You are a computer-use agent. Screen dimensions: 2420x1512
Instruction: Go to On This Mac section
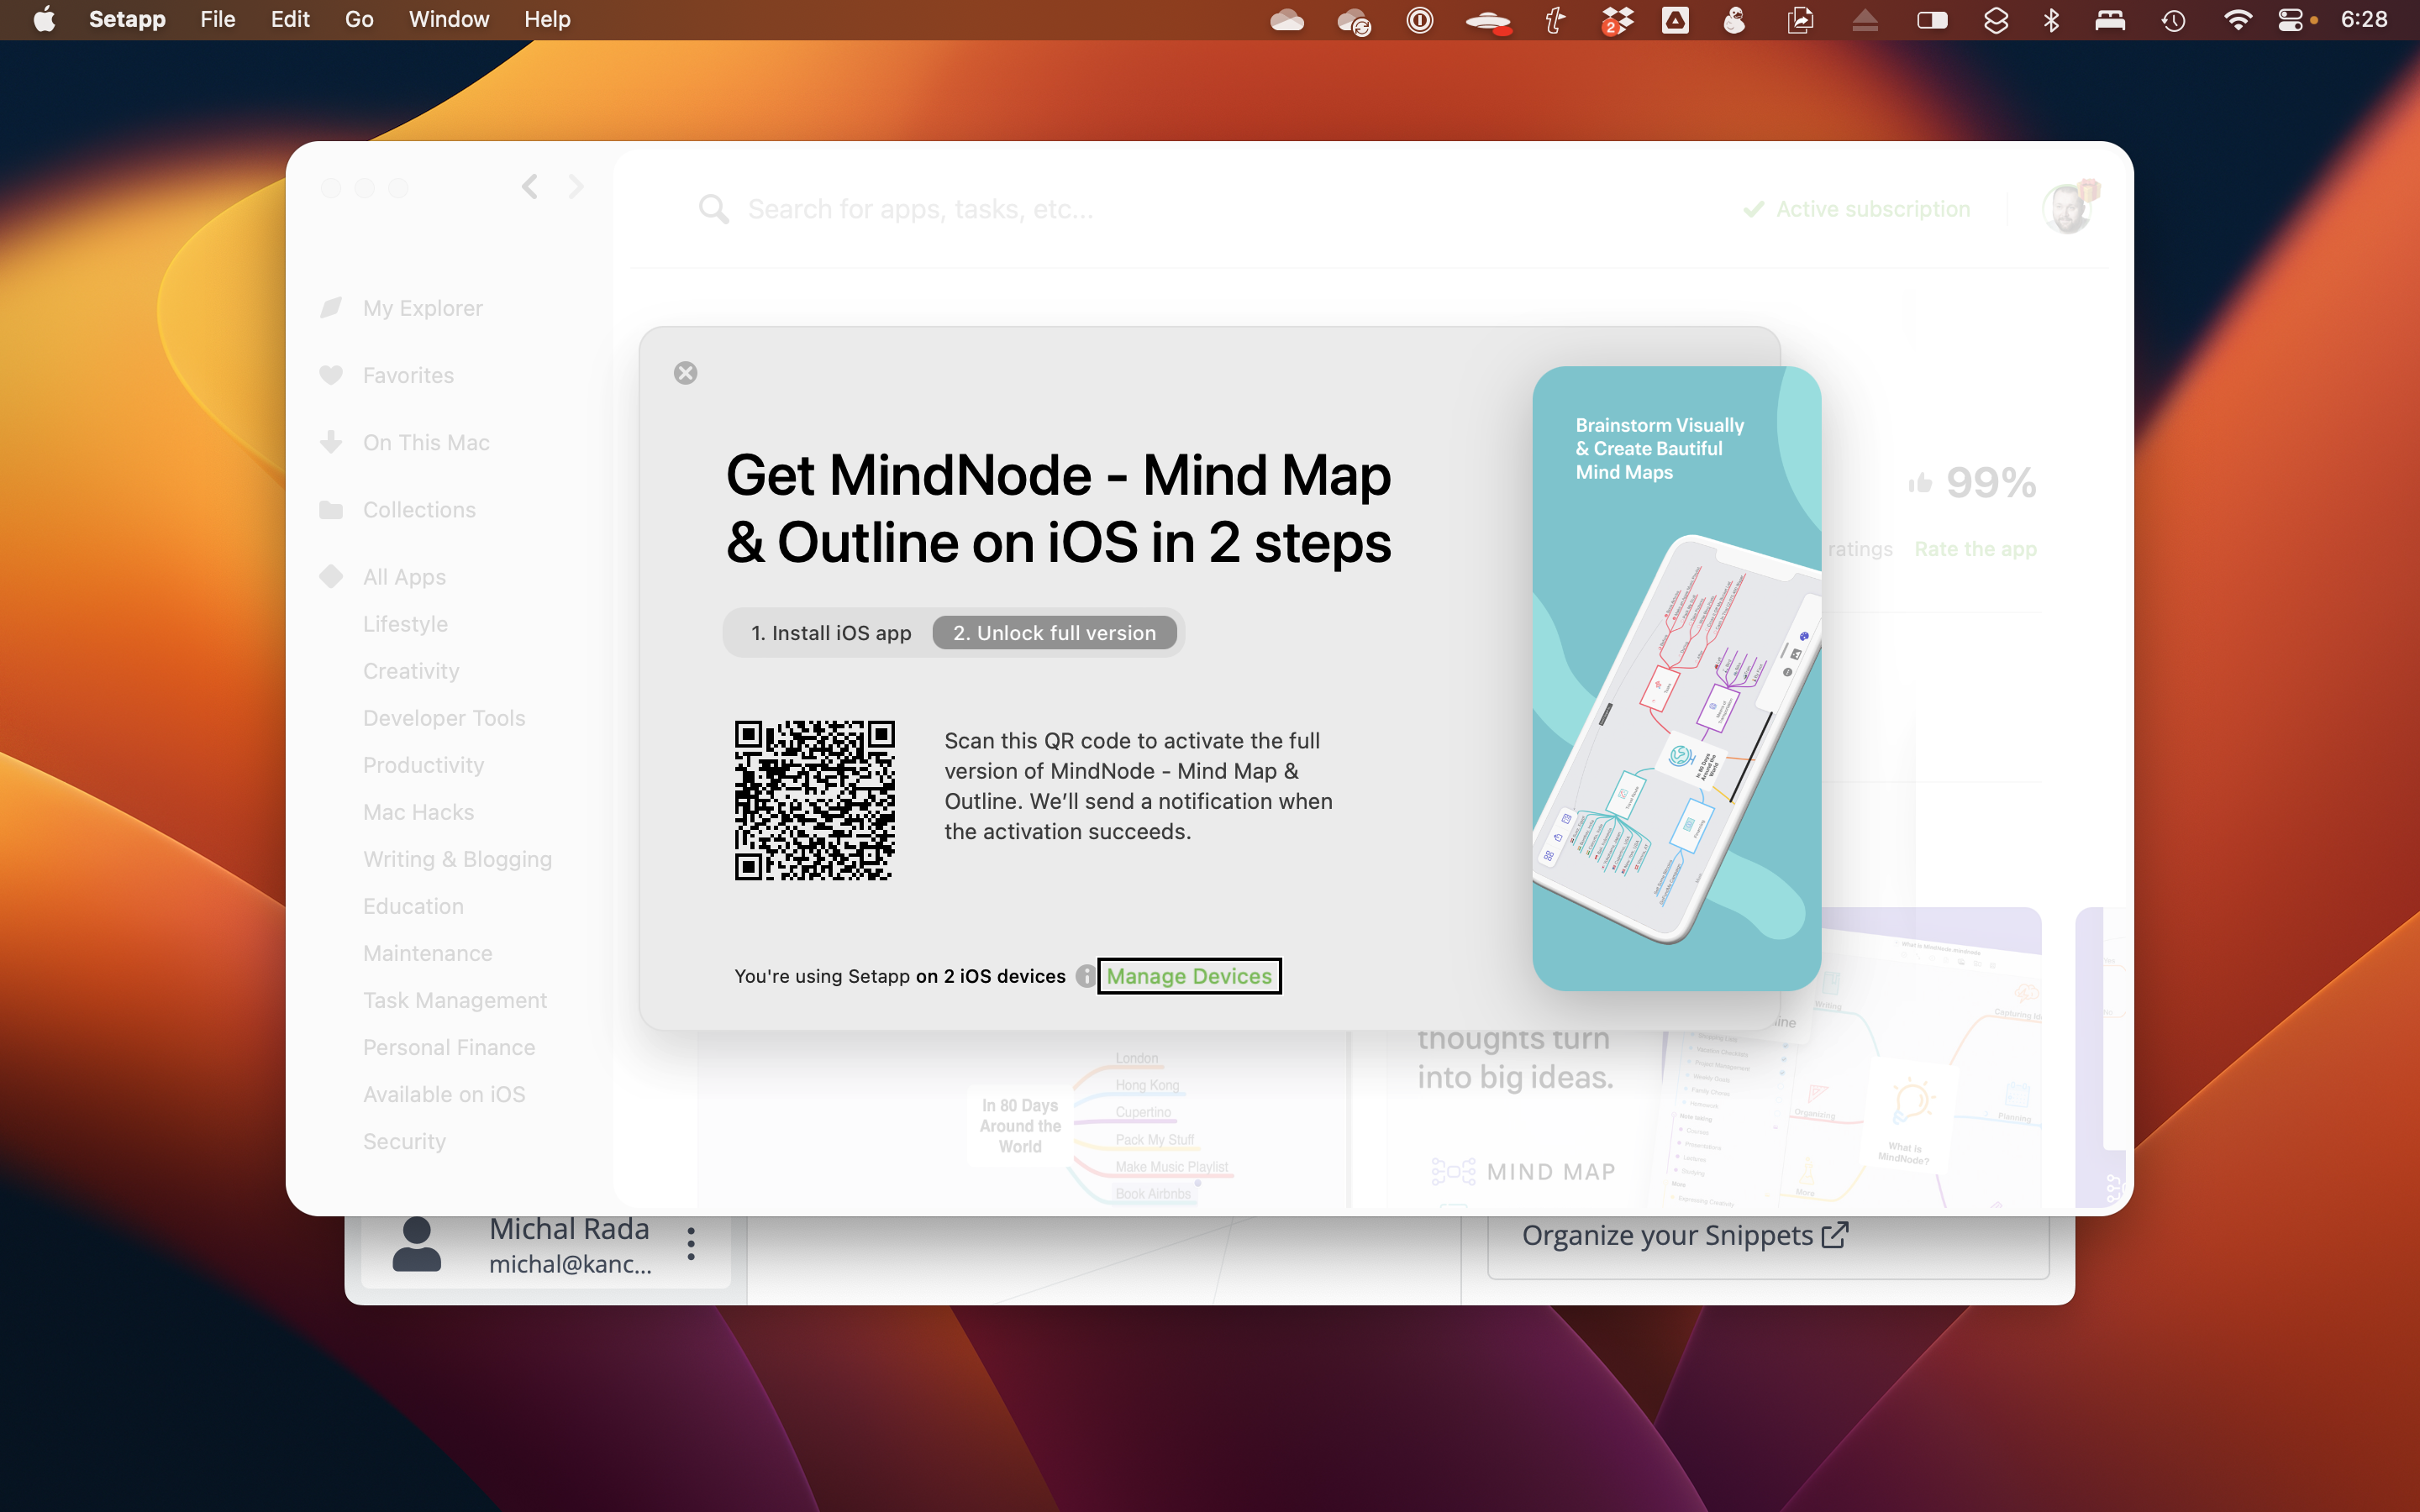(425, 442)
